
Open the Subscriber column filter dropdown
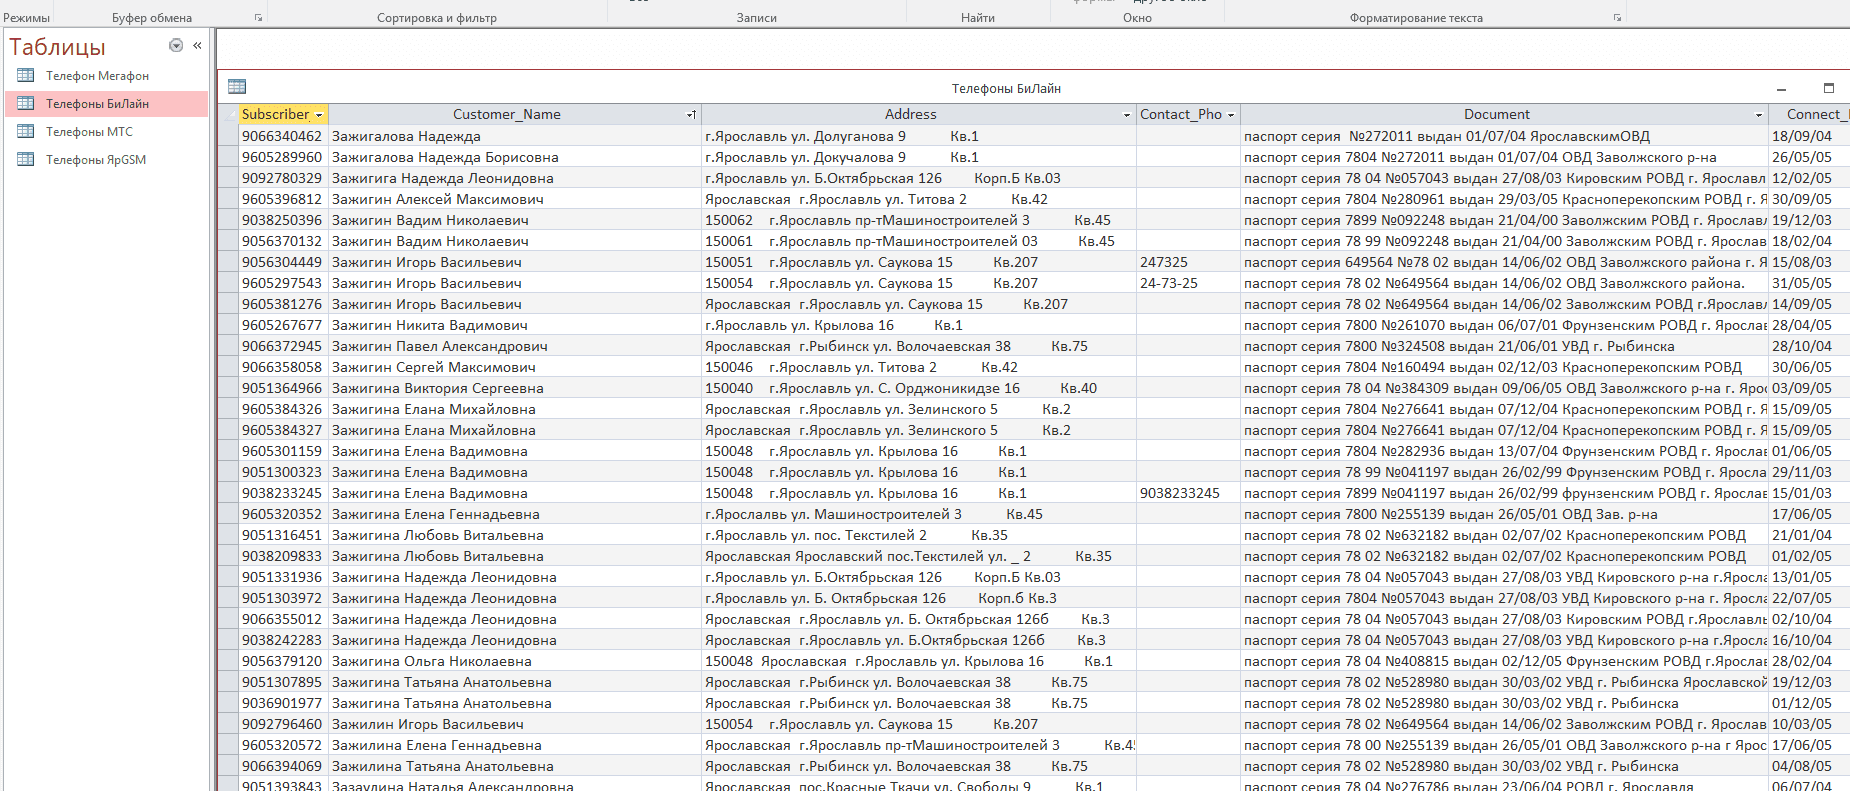click(319, 115)
